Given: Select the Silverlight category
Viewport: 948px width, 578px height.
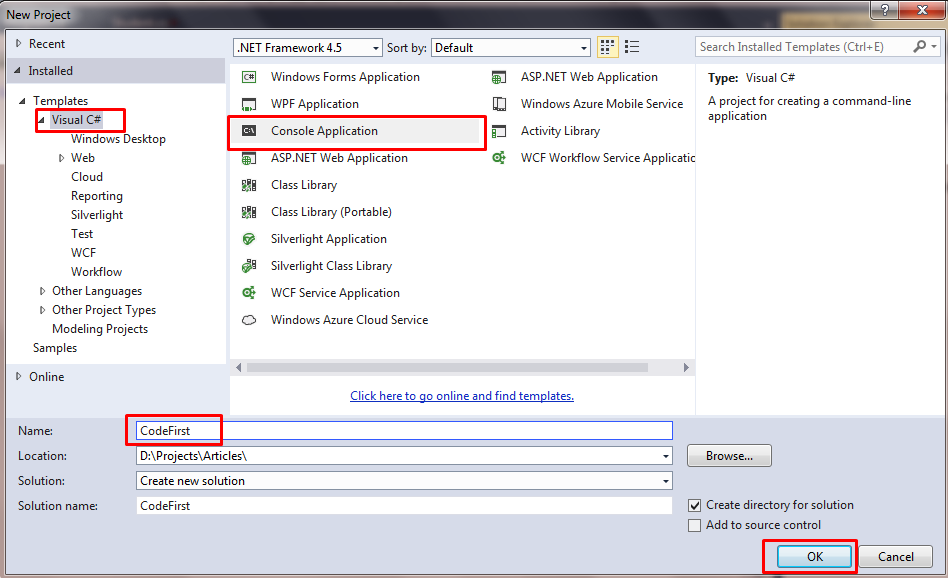Looking at the screenshot, I should tap(97, 215).
